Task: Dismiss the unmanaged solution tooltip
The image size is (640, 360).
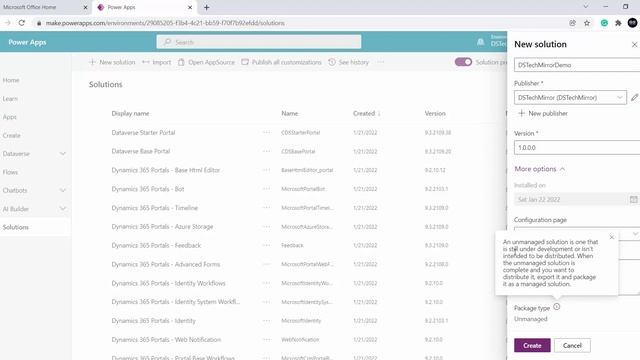Action: click(x=611, y=237)
